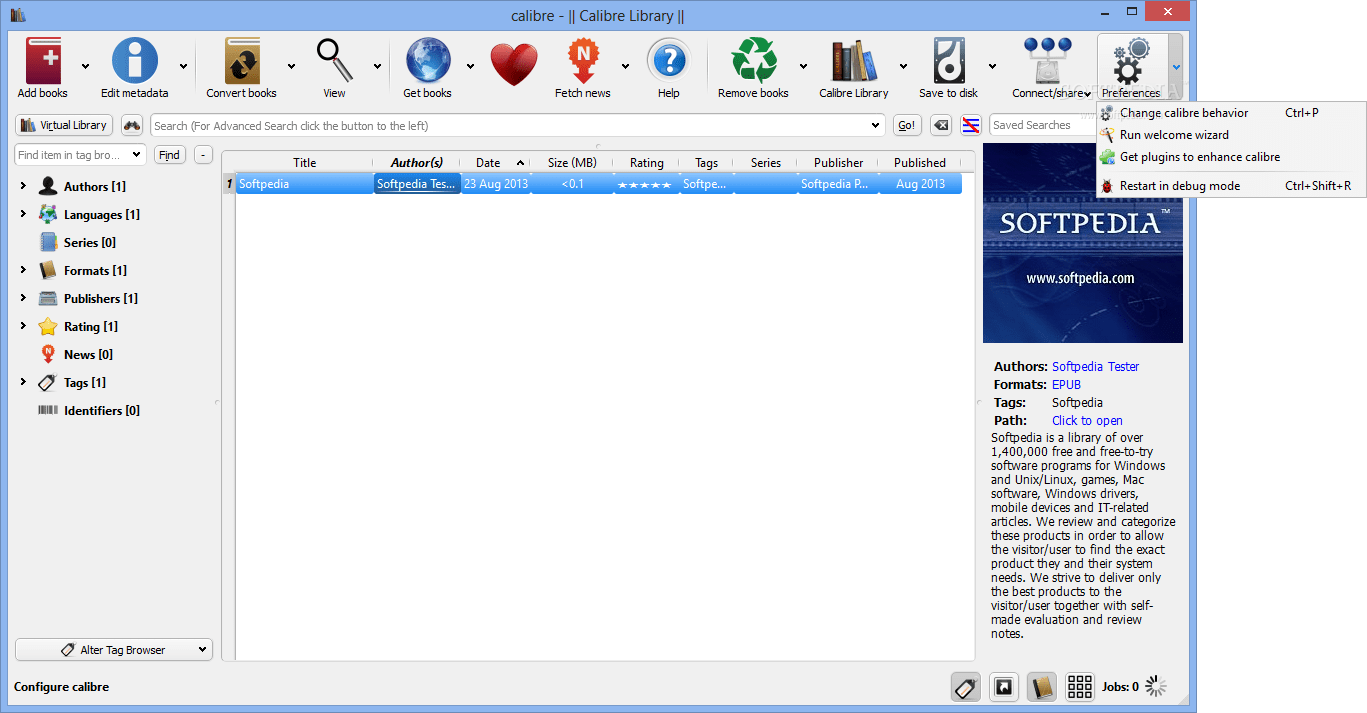Open the Alter Tag Browser dropdown
Screen dimensions: 1367x713
coord(113,649)
